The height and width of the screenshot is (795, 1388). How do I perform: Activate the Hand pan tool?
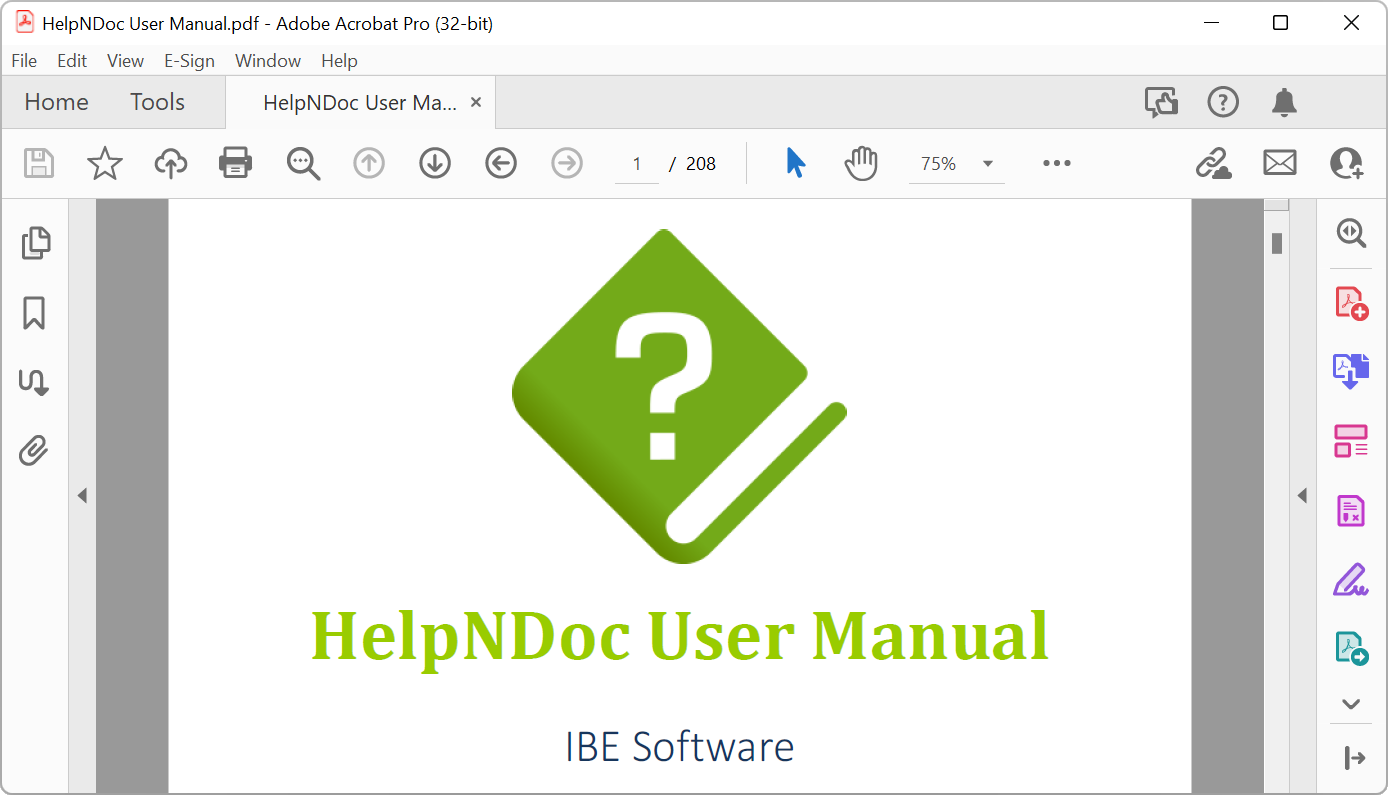point(861,163)
